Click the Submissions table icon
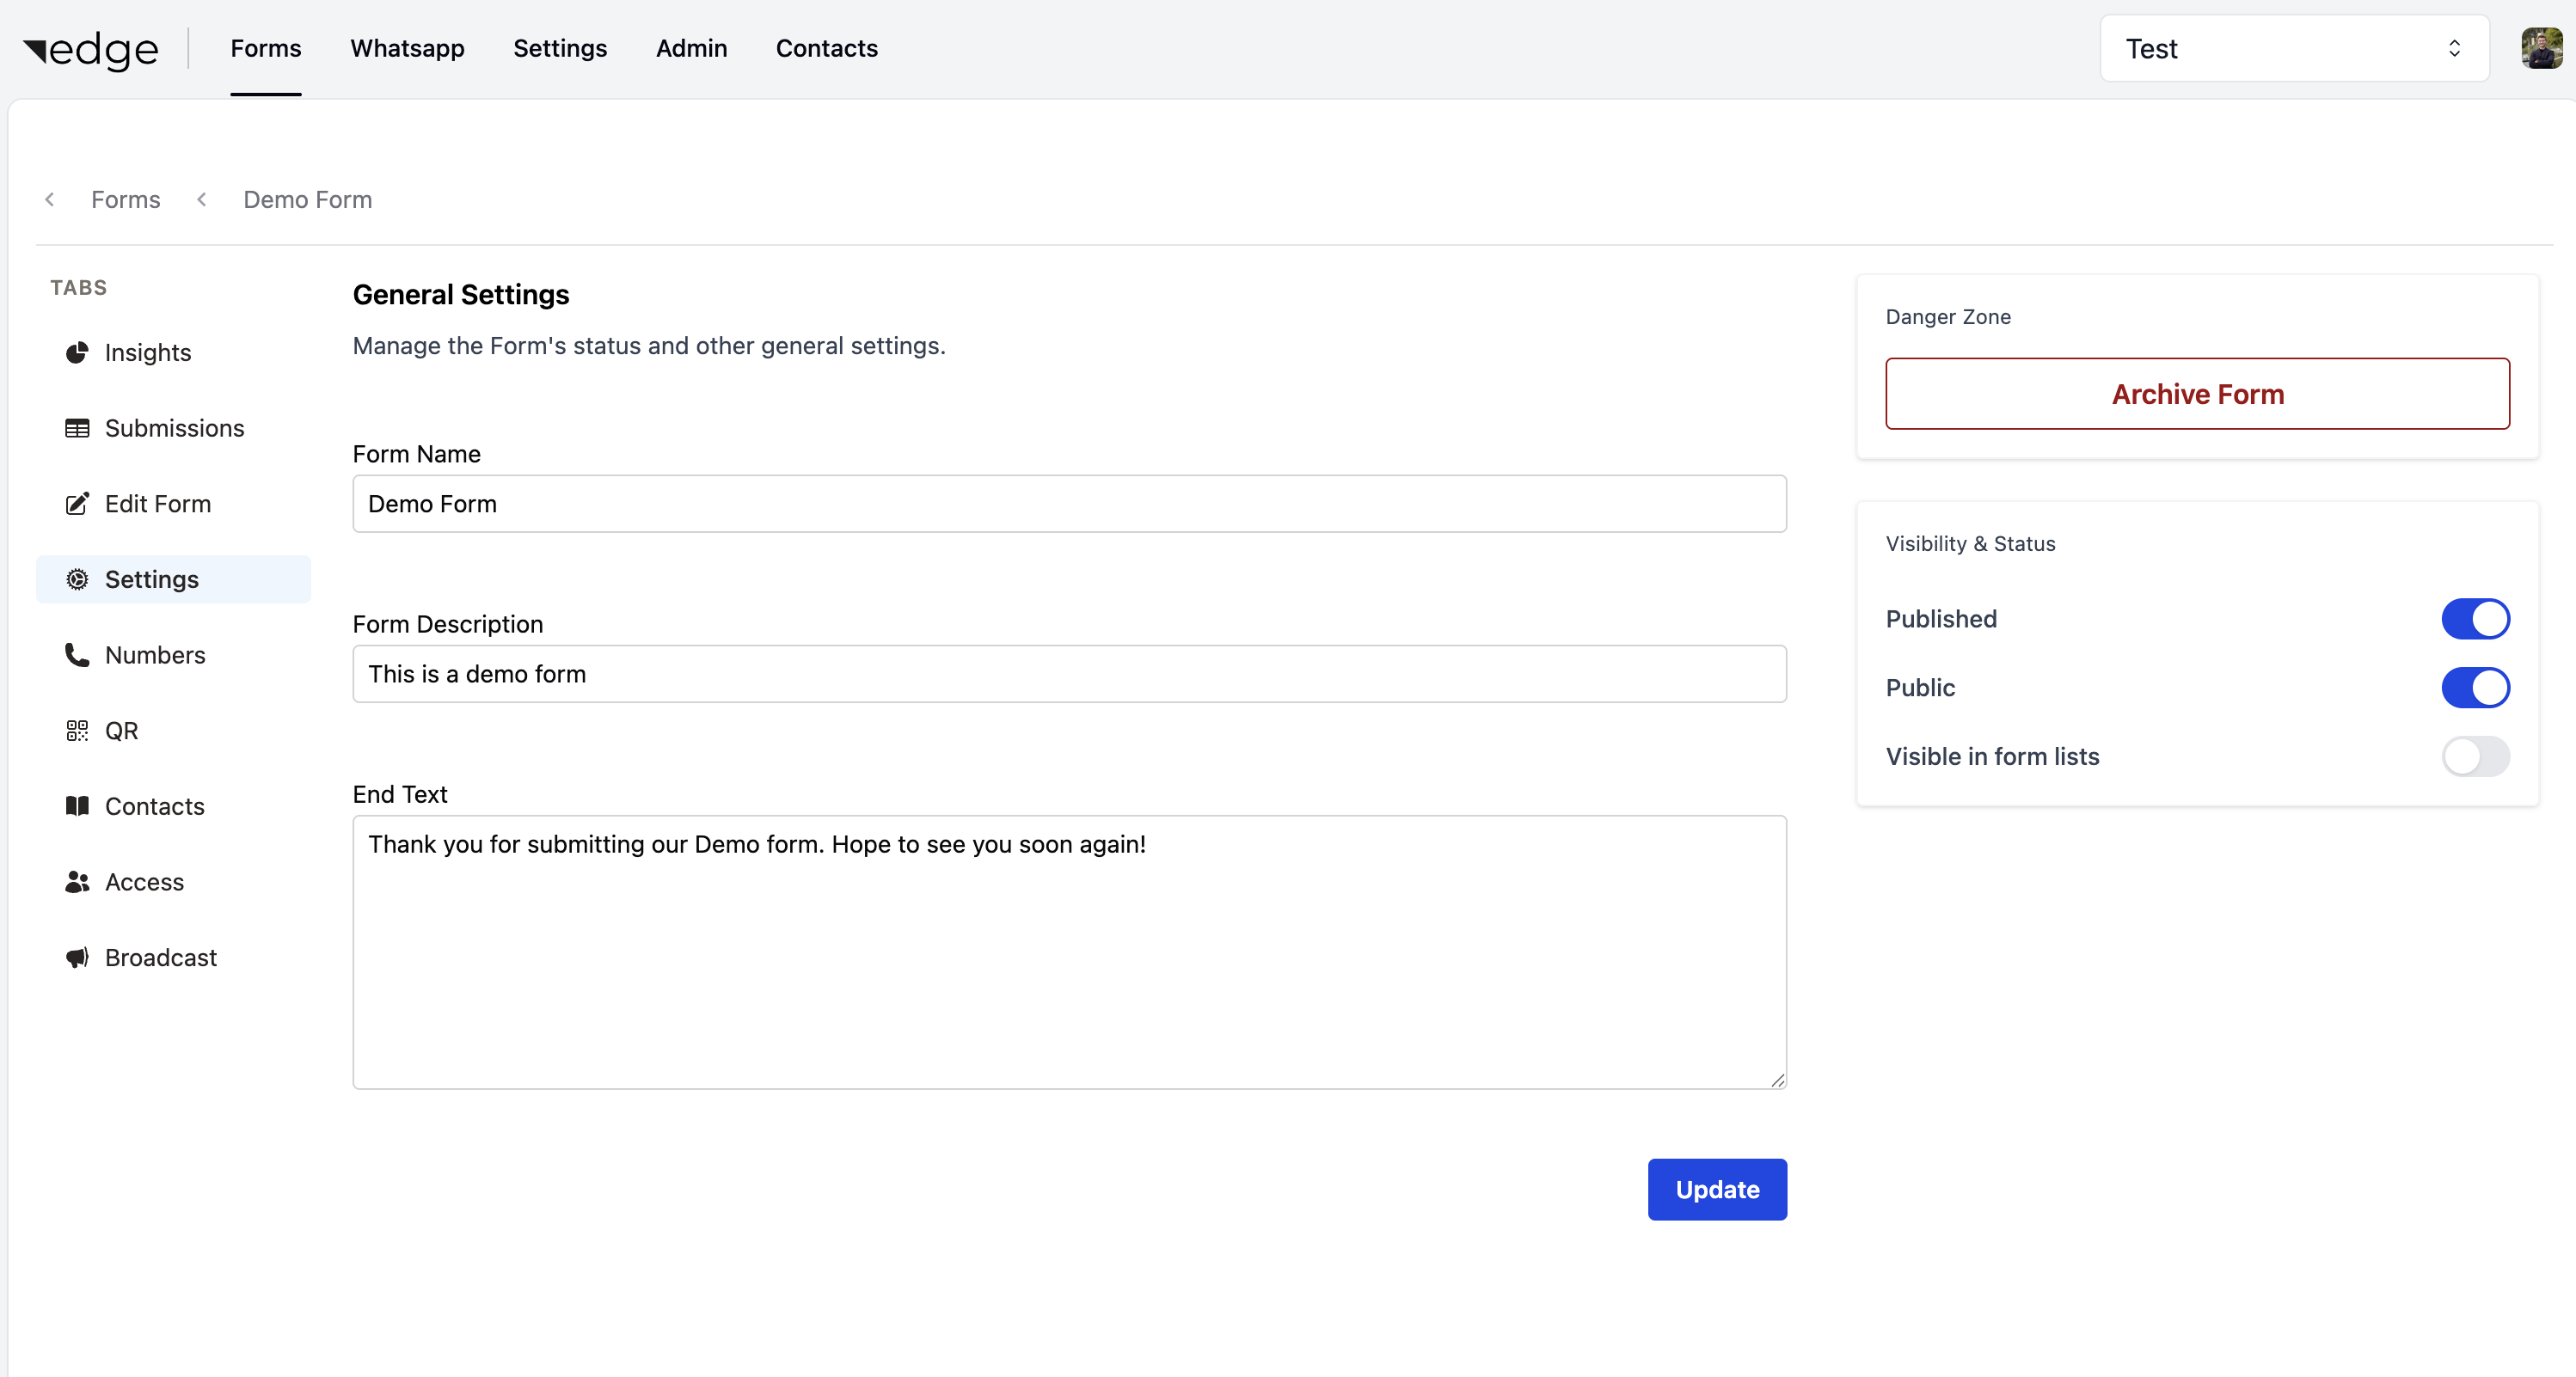 click(77, 428)
